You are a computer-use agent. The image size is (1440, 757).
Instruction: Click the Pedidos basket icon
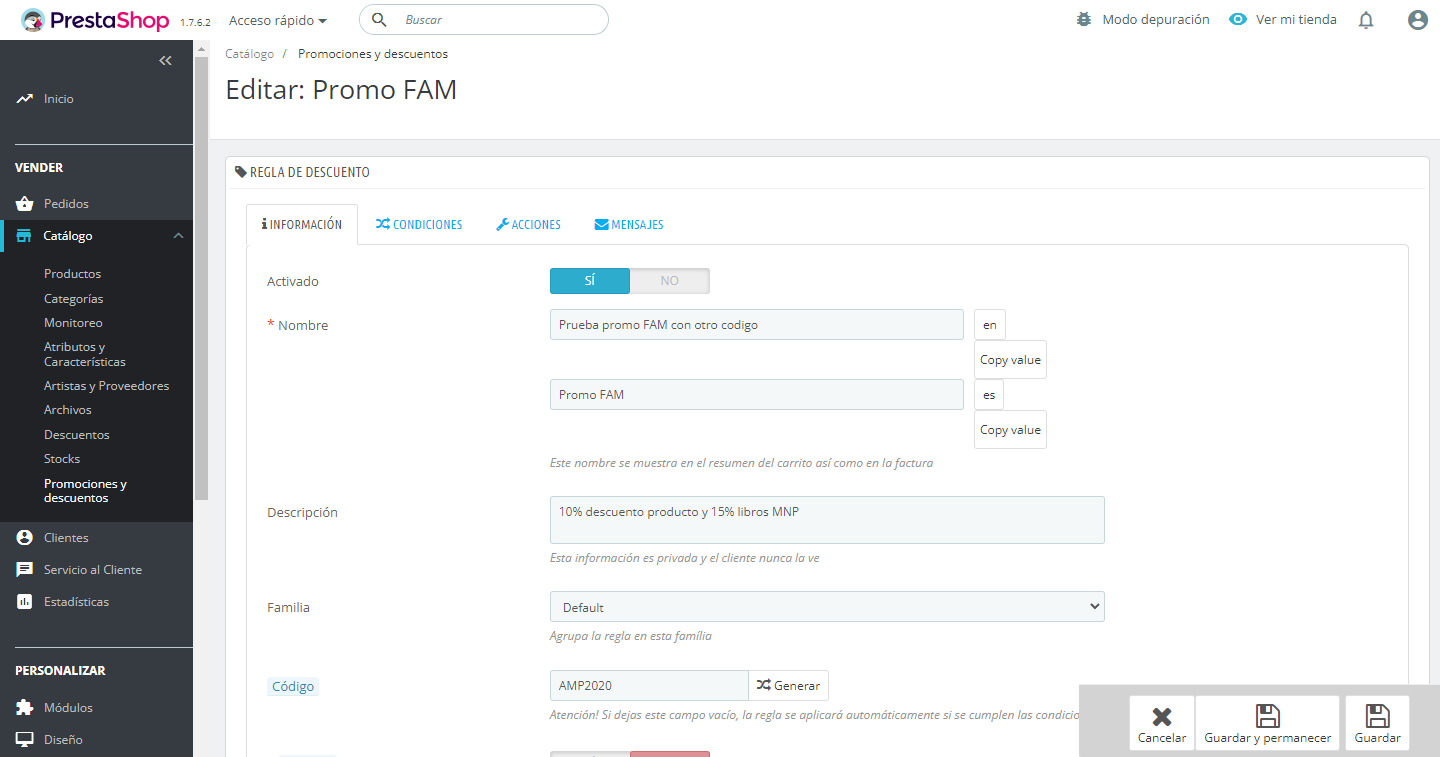25,204
